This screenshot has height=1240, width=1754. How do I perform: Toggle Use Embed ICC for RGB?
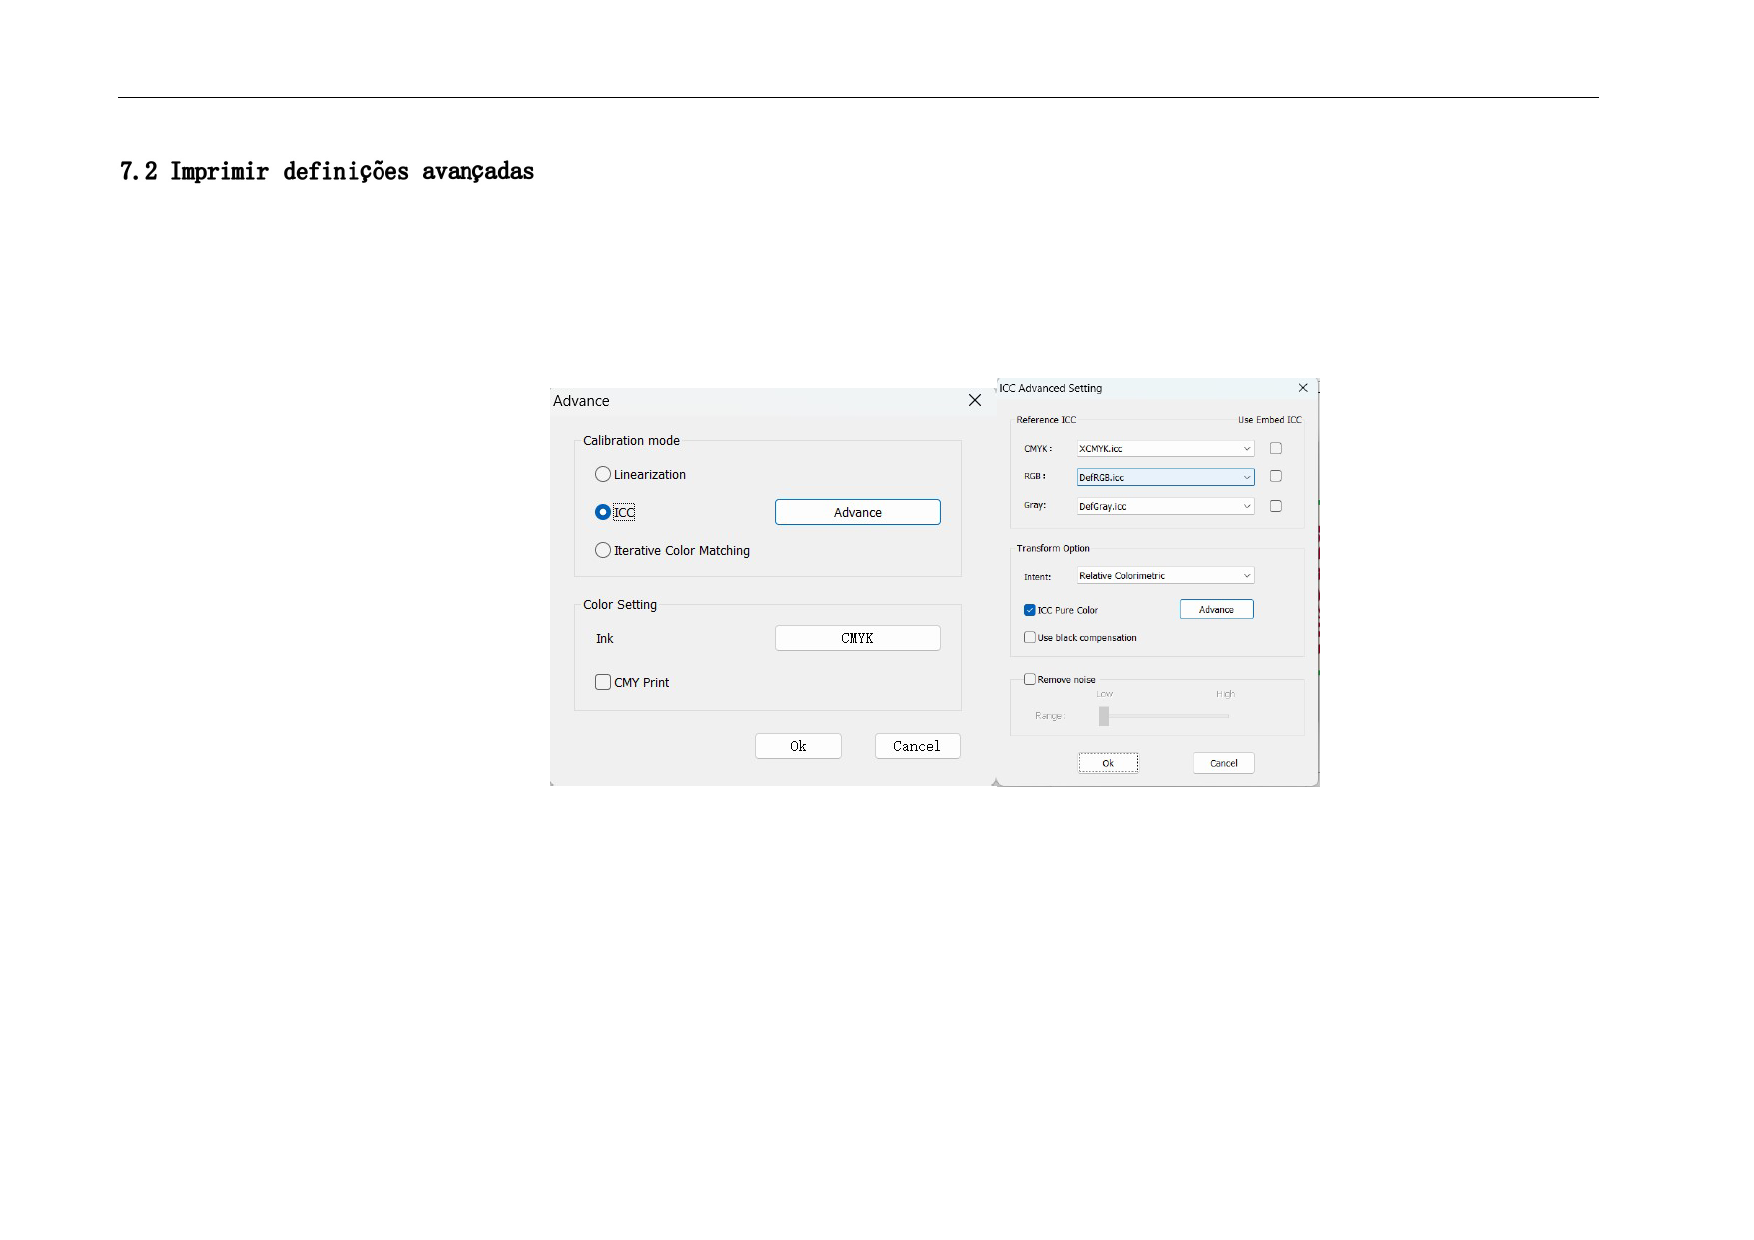(x=1276, y=476)
